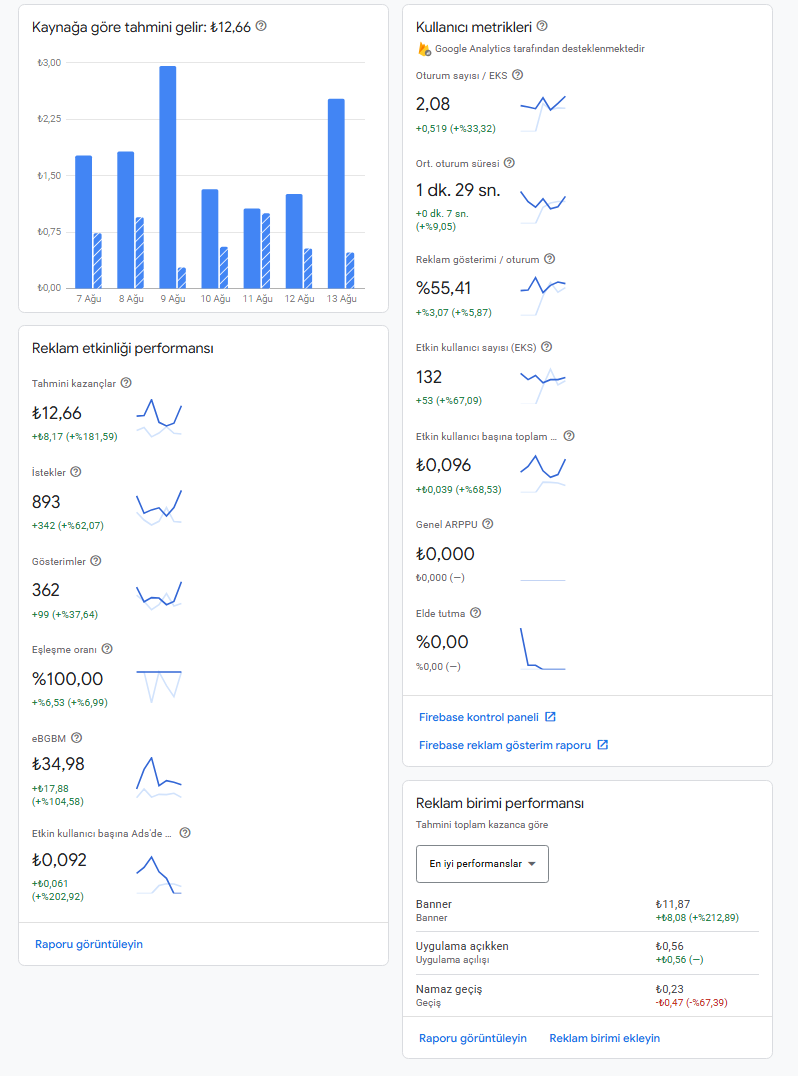Click the 362 Gösterimler value
The width and height of the screenshot is (798, 1076).
pos(46,590)
